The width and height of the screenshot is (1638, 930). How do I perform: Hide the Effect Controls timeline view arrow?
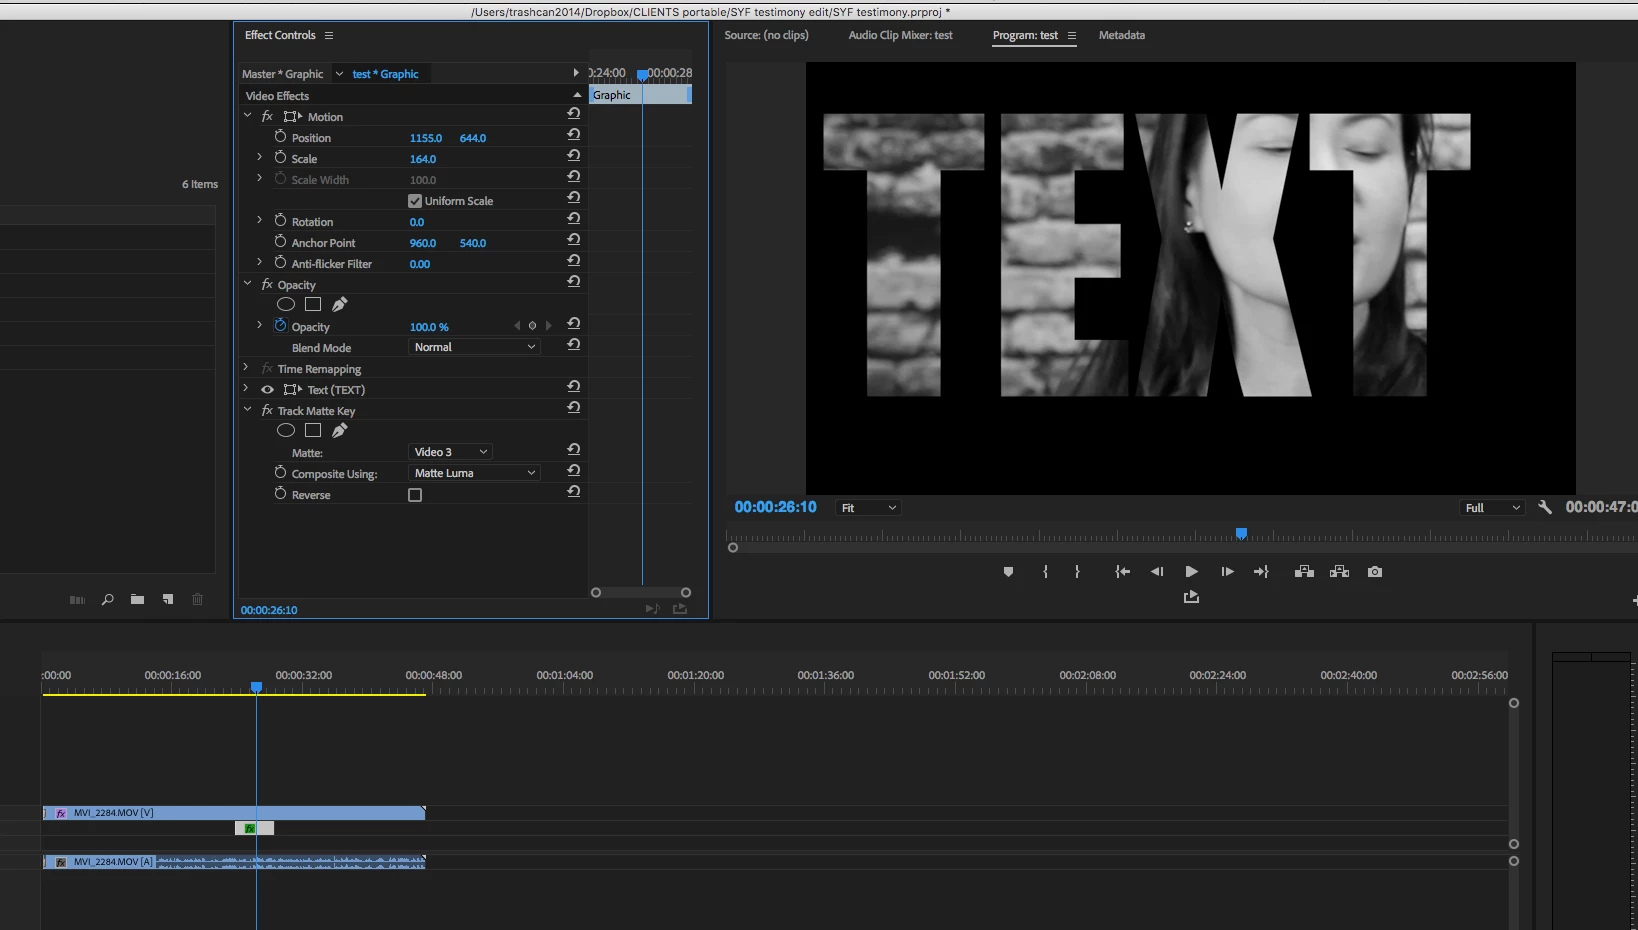click(575, 73)
